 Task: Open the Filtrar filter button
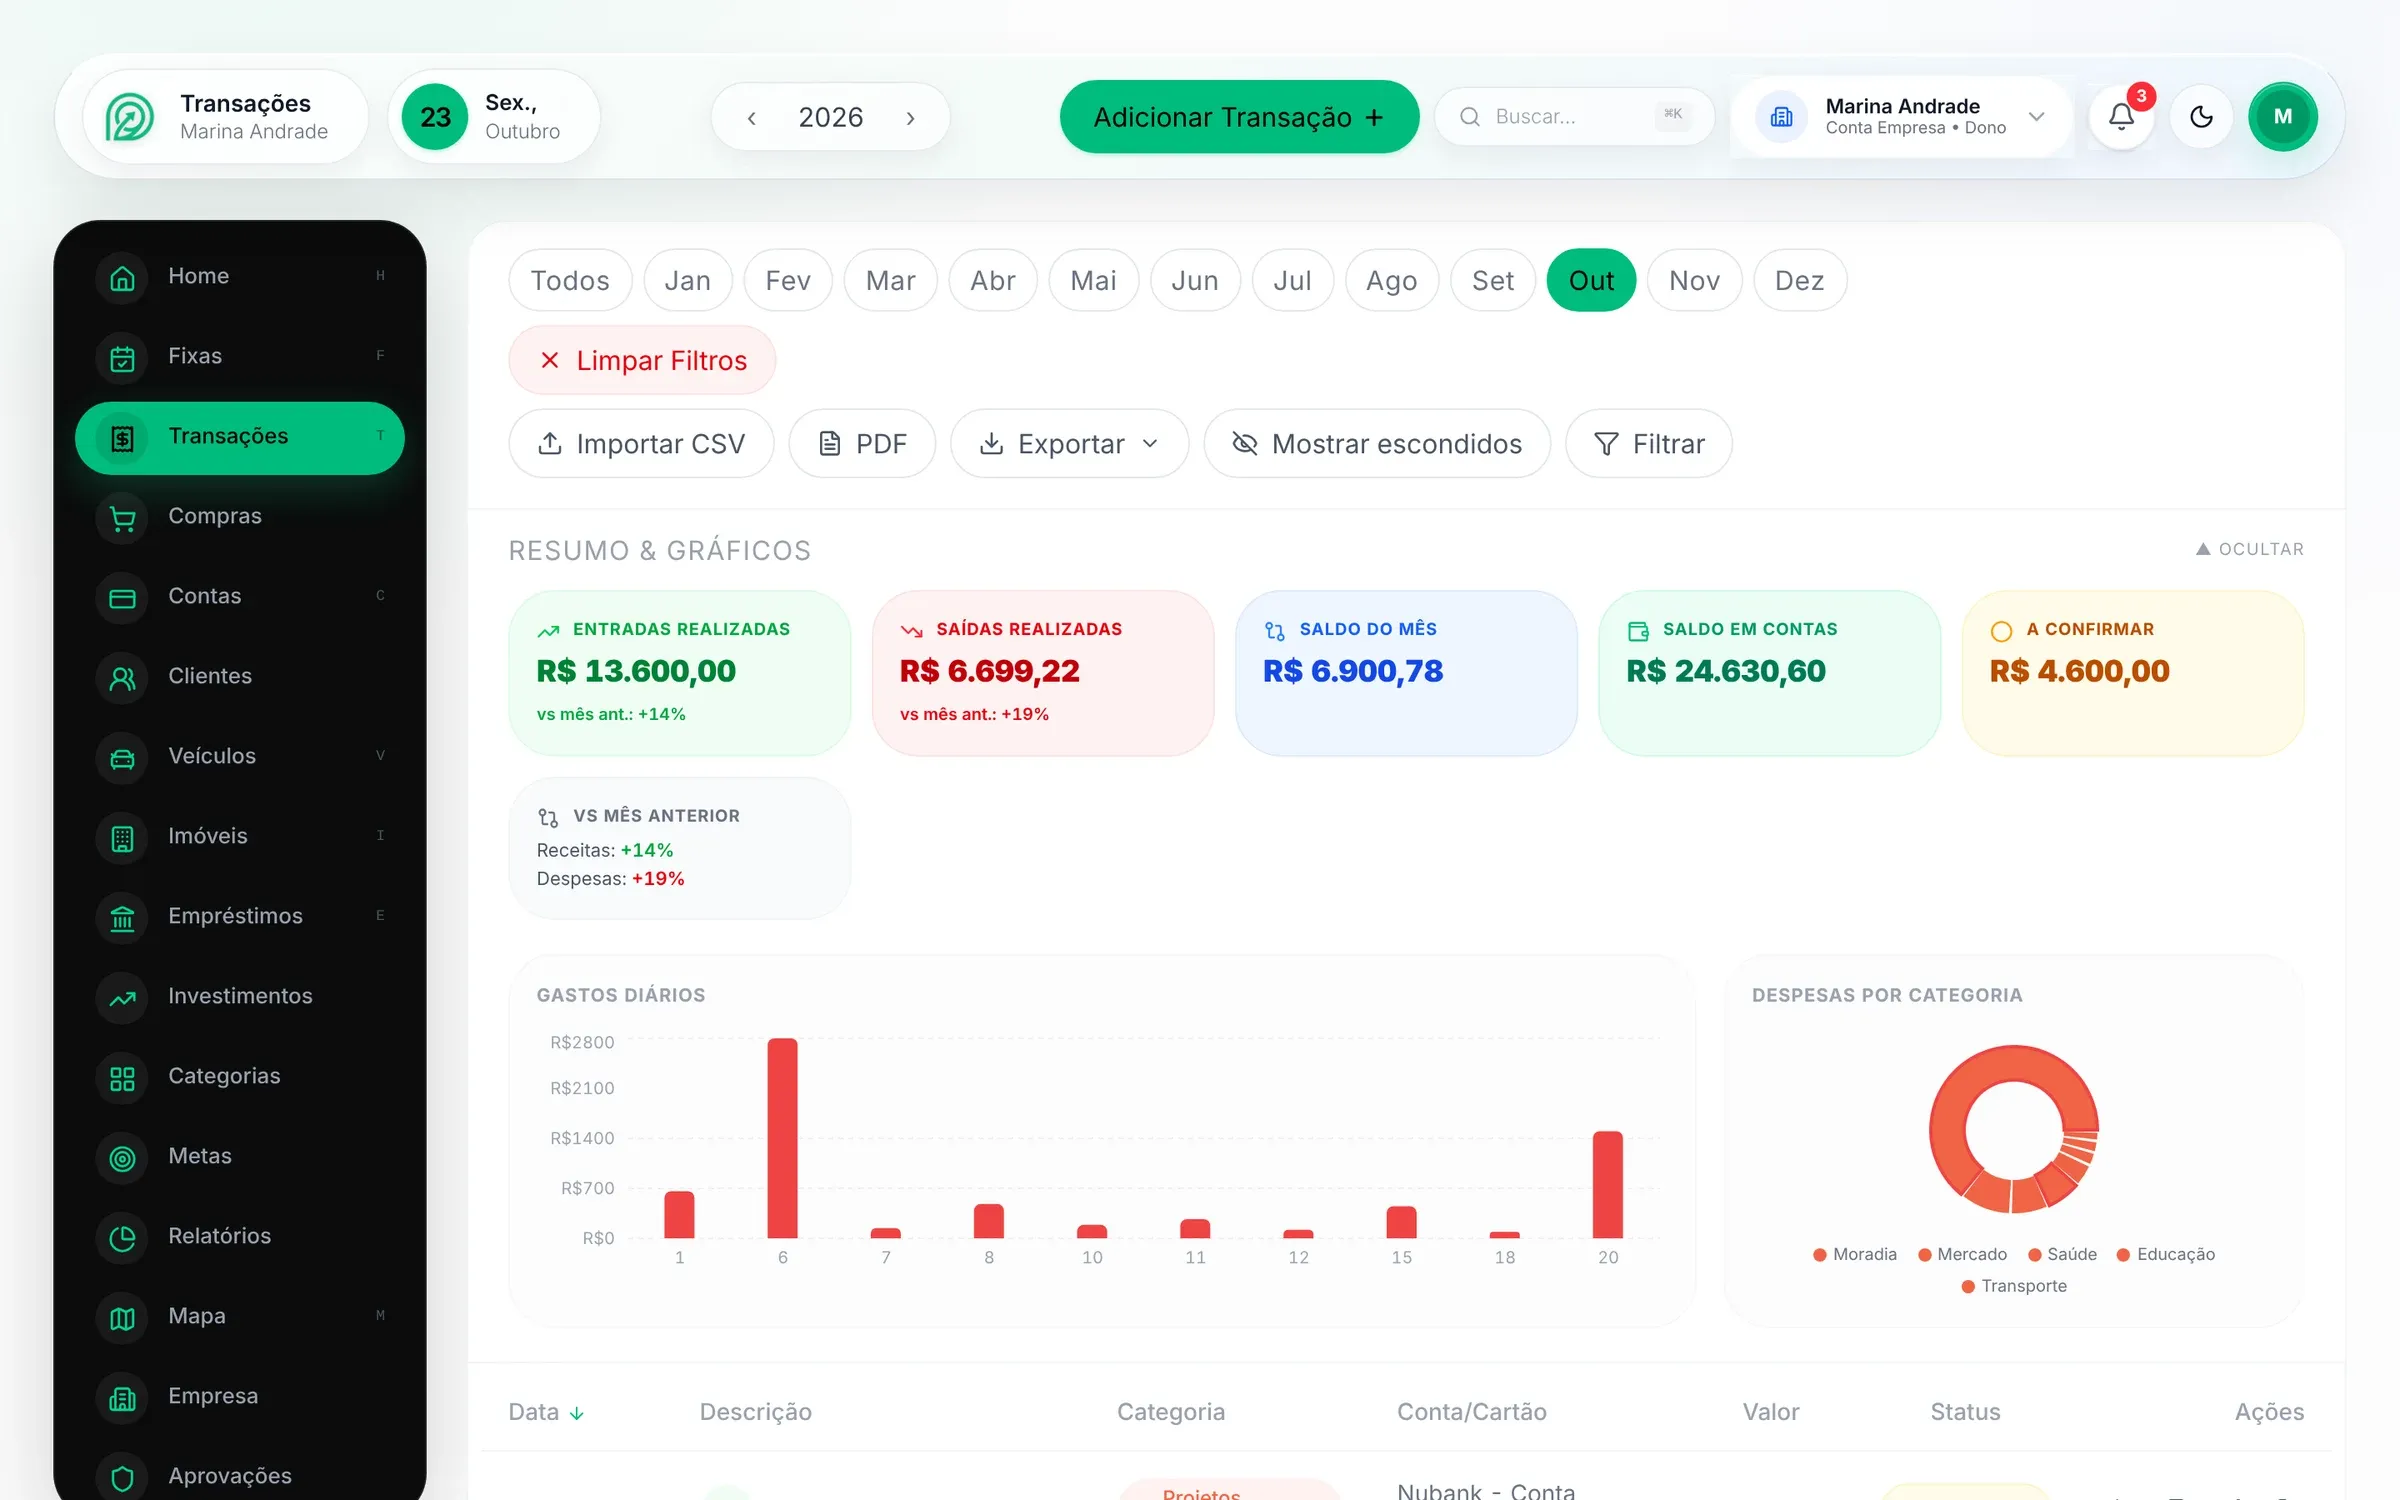pos(1648,443)
